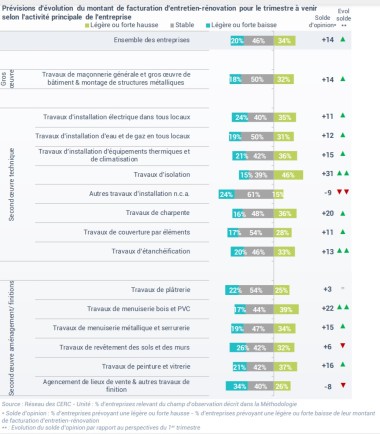Click the red down arrow beside +6

[343, 346]
